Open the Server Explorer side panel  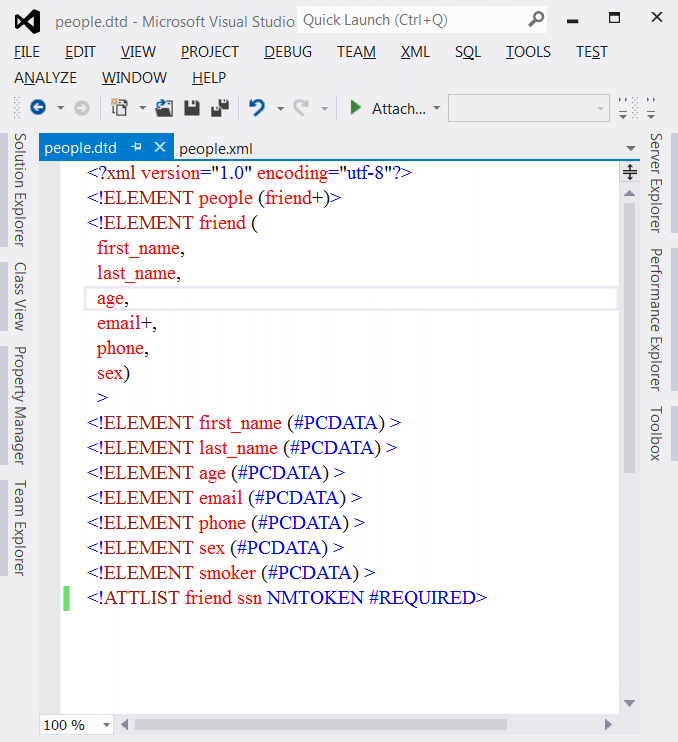(655, 183)
